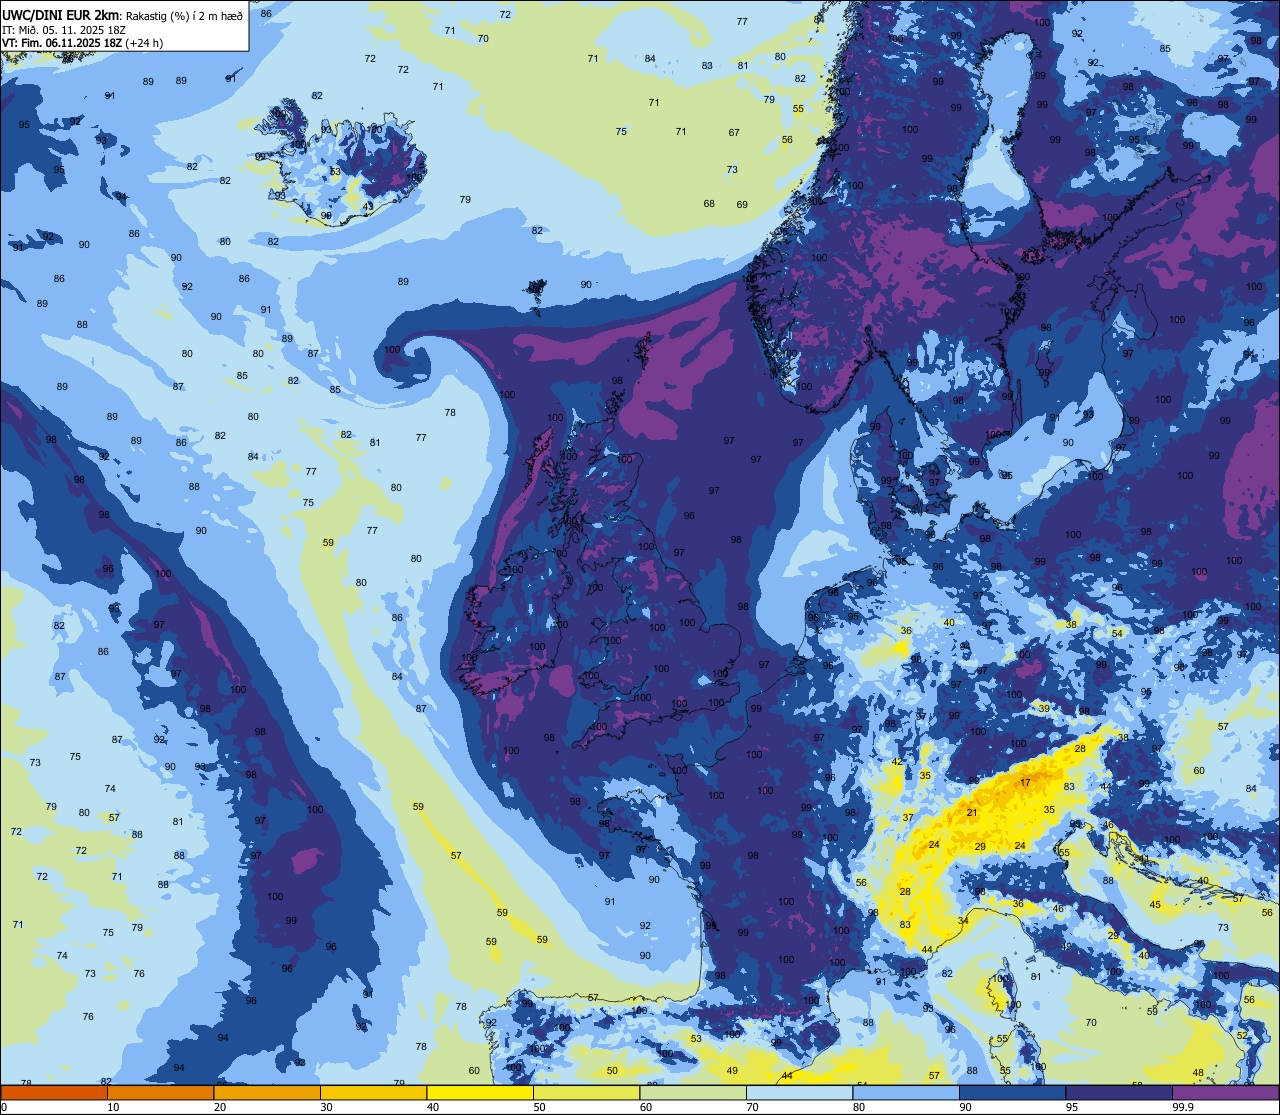This screenshot has height=1115, width=1280.
Task: Click the "43" humidity value over Iceland
Action: (368, 207)
